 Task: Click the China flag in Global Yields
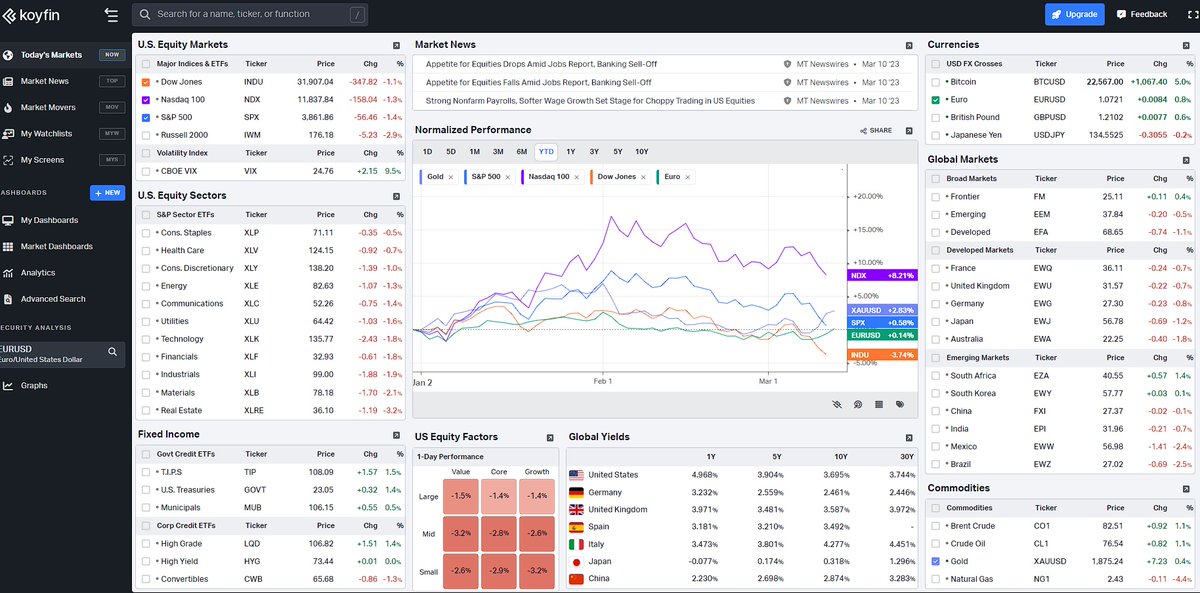click(576, 579)
